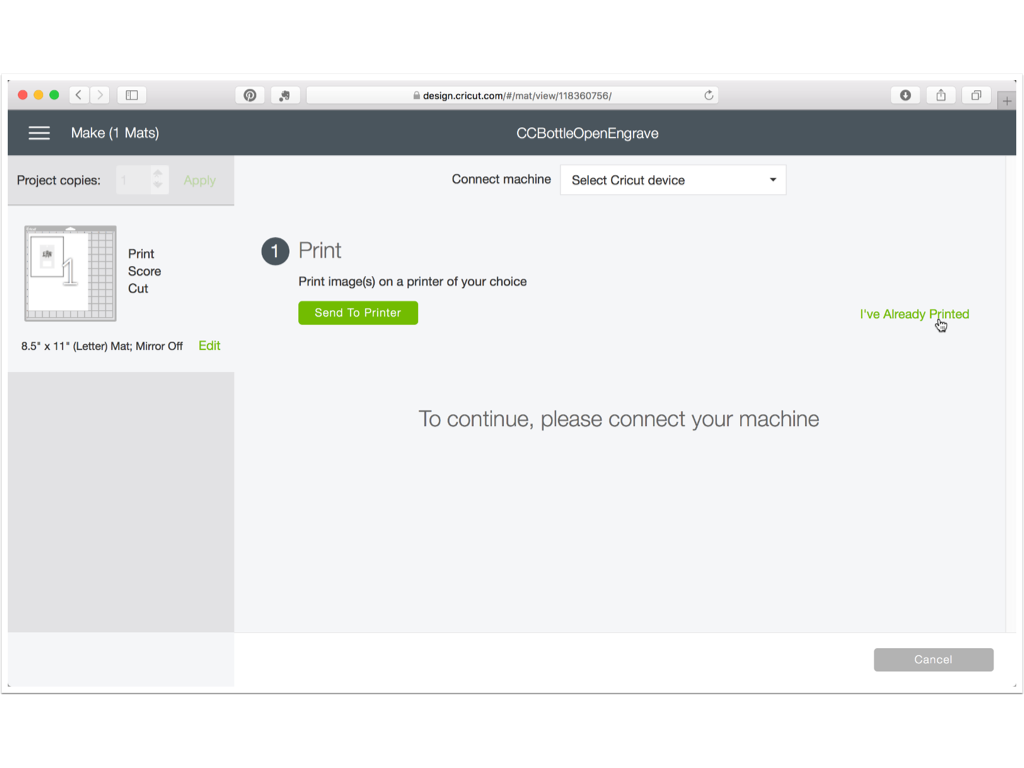
Task: Open a new tab with plus
Action: pyautogui.click(x=1006, y=101)
